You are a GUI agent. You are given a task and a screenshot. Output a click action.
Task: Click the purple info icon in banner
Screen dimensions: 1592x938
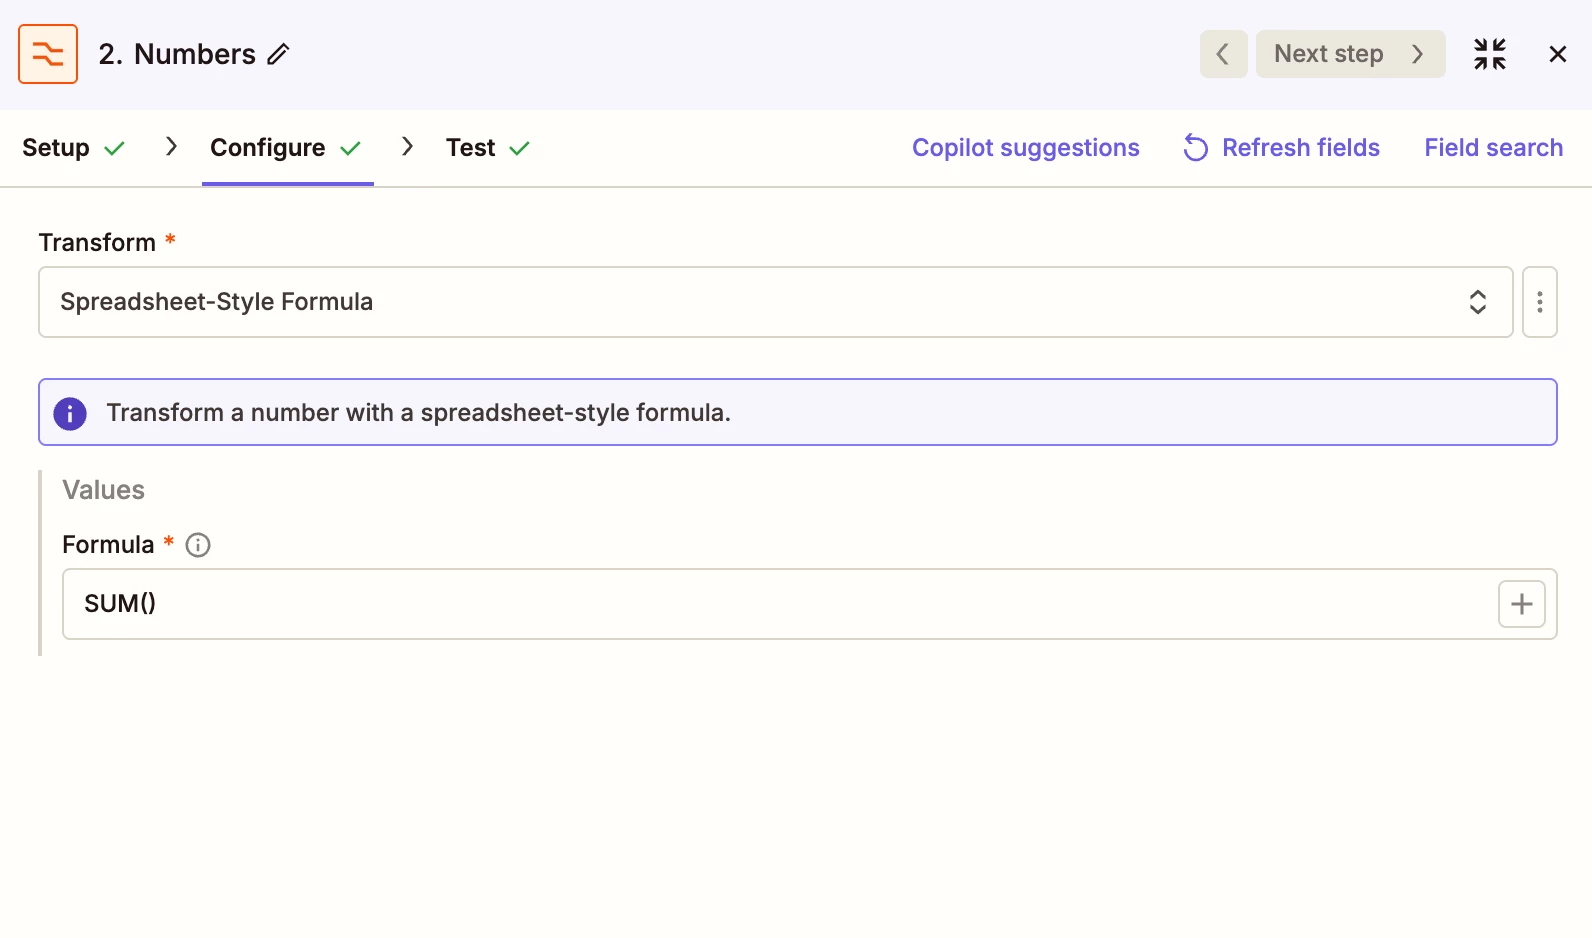(x=70, y=413)
